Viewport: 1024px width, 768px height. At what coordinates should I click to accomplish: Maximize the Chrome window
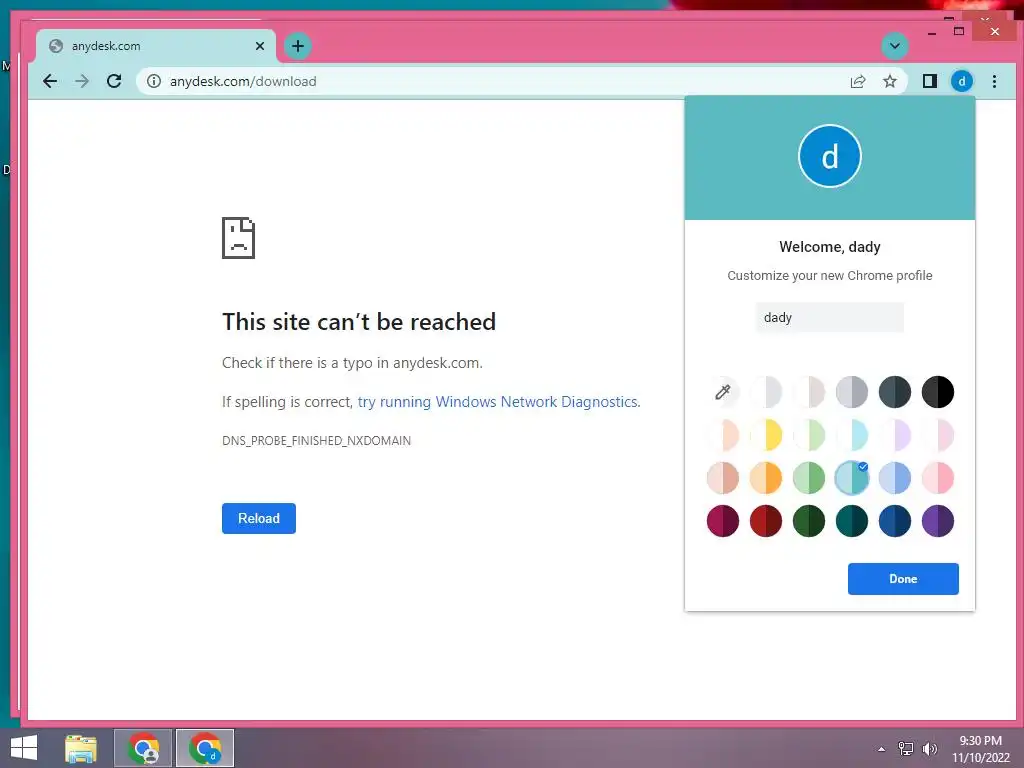[959, 31]
